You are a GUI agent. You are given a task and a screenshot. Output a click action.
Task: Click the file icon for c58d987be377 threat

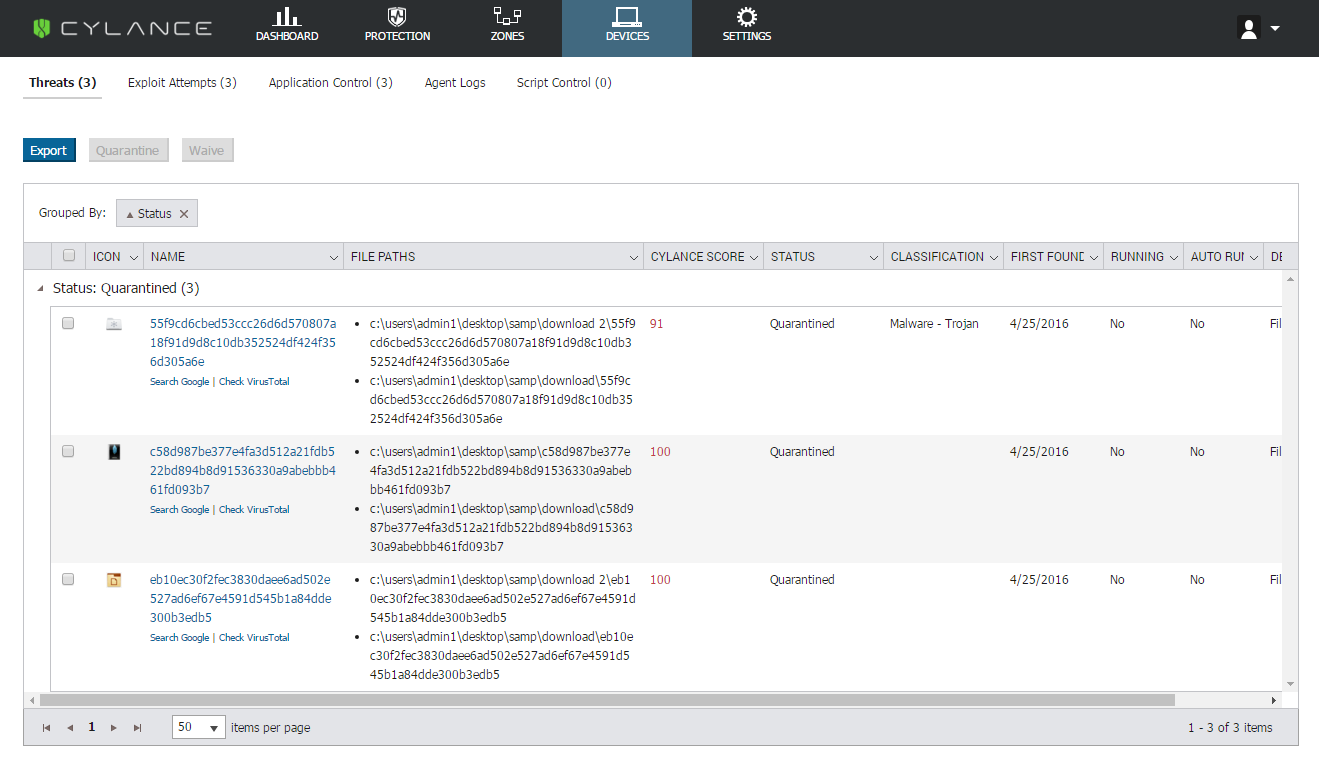coord(114,452)
